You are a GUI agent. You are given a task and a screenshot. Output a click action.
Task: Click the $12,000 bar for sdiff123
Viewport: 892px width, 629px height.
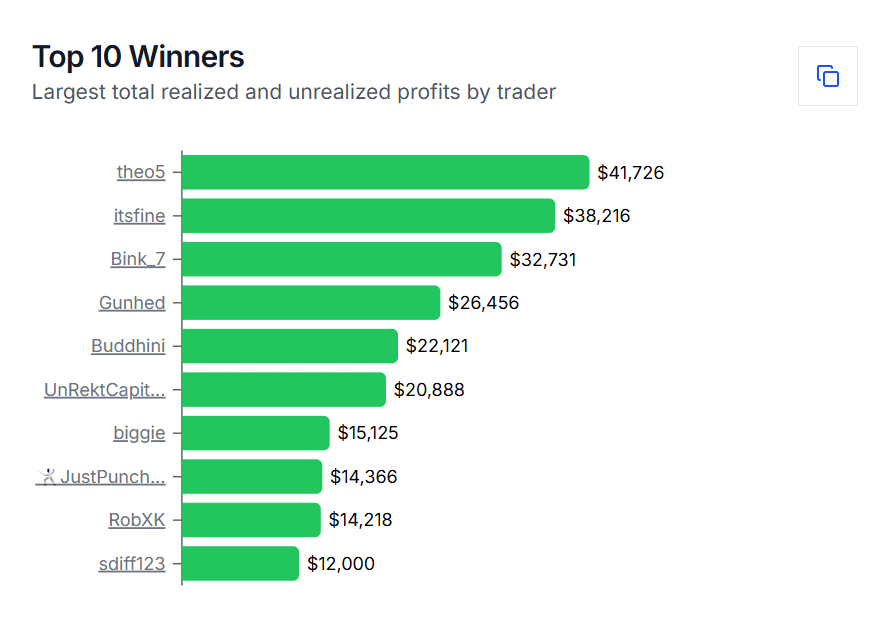[x=240, y=563]
